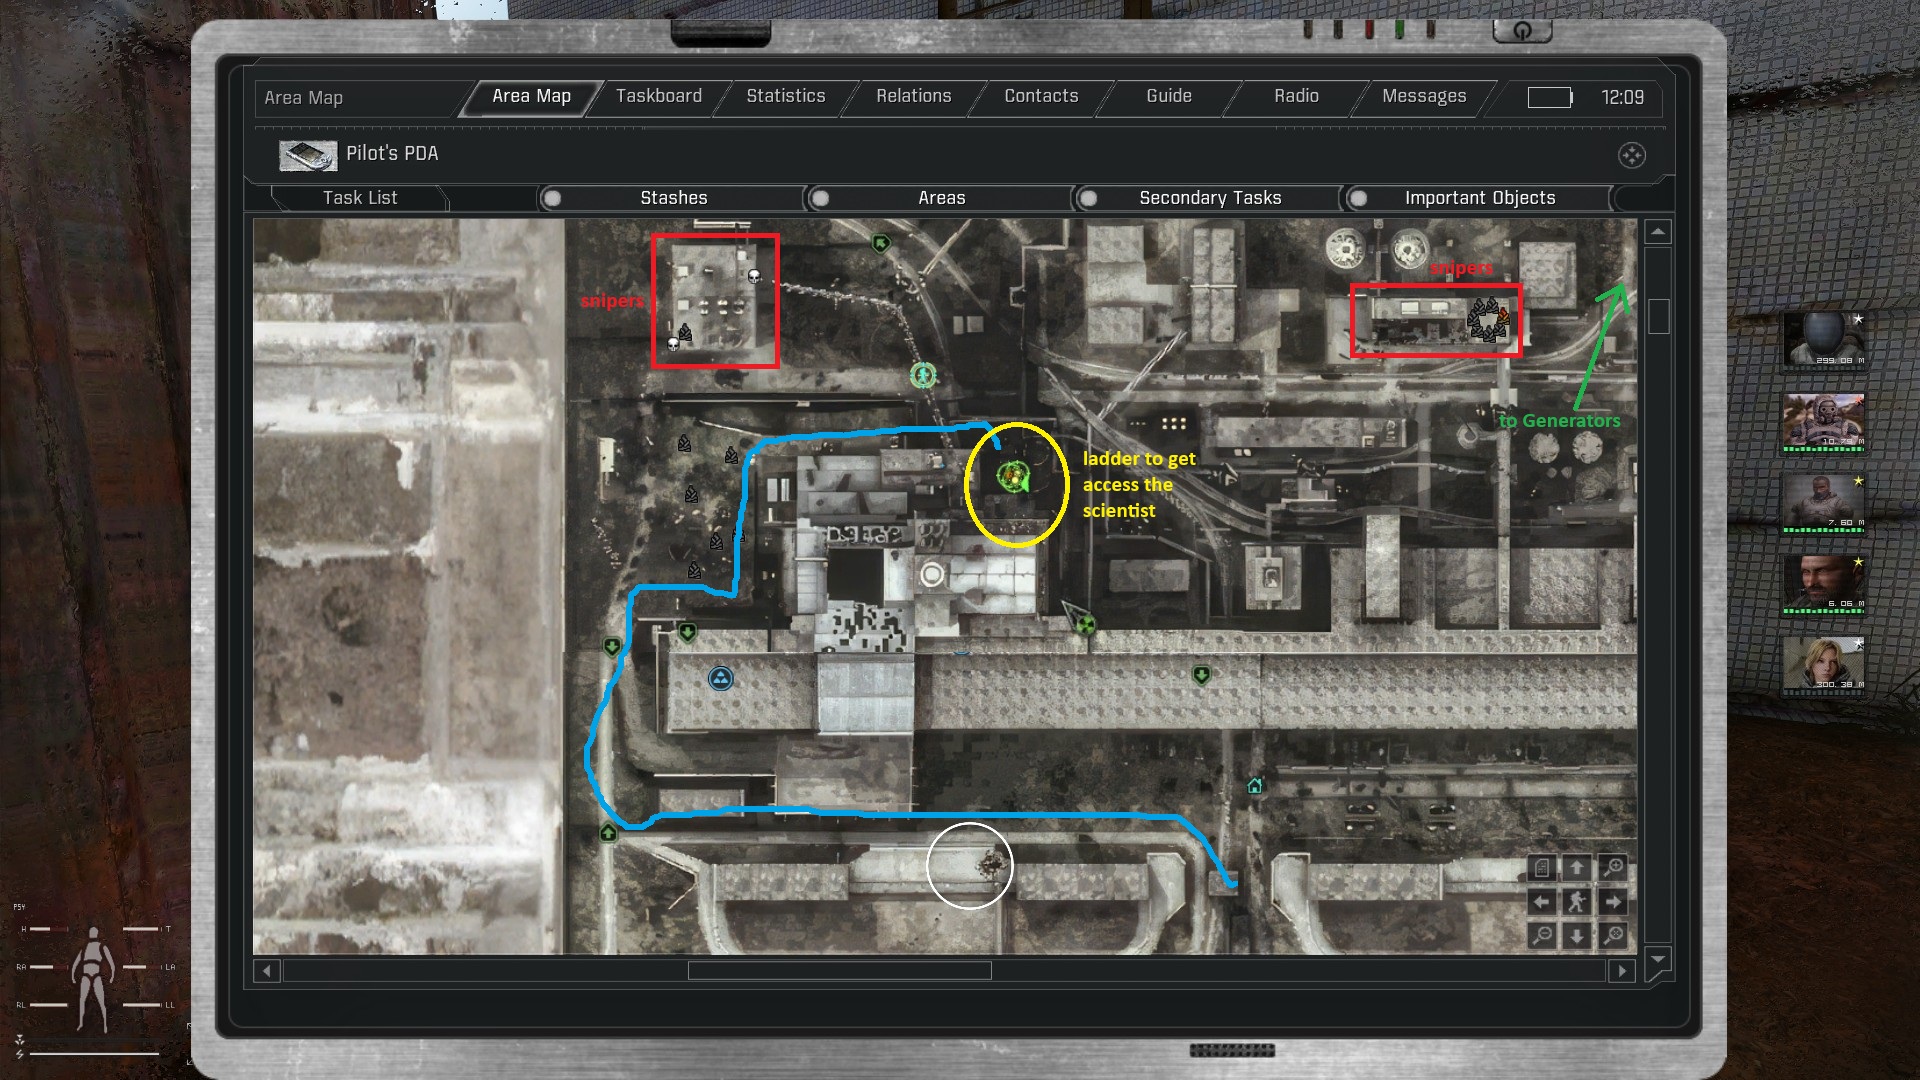1920x1080 pixels.
Task: Click the horizontal map scrollbar thumb
Action: 839,970
